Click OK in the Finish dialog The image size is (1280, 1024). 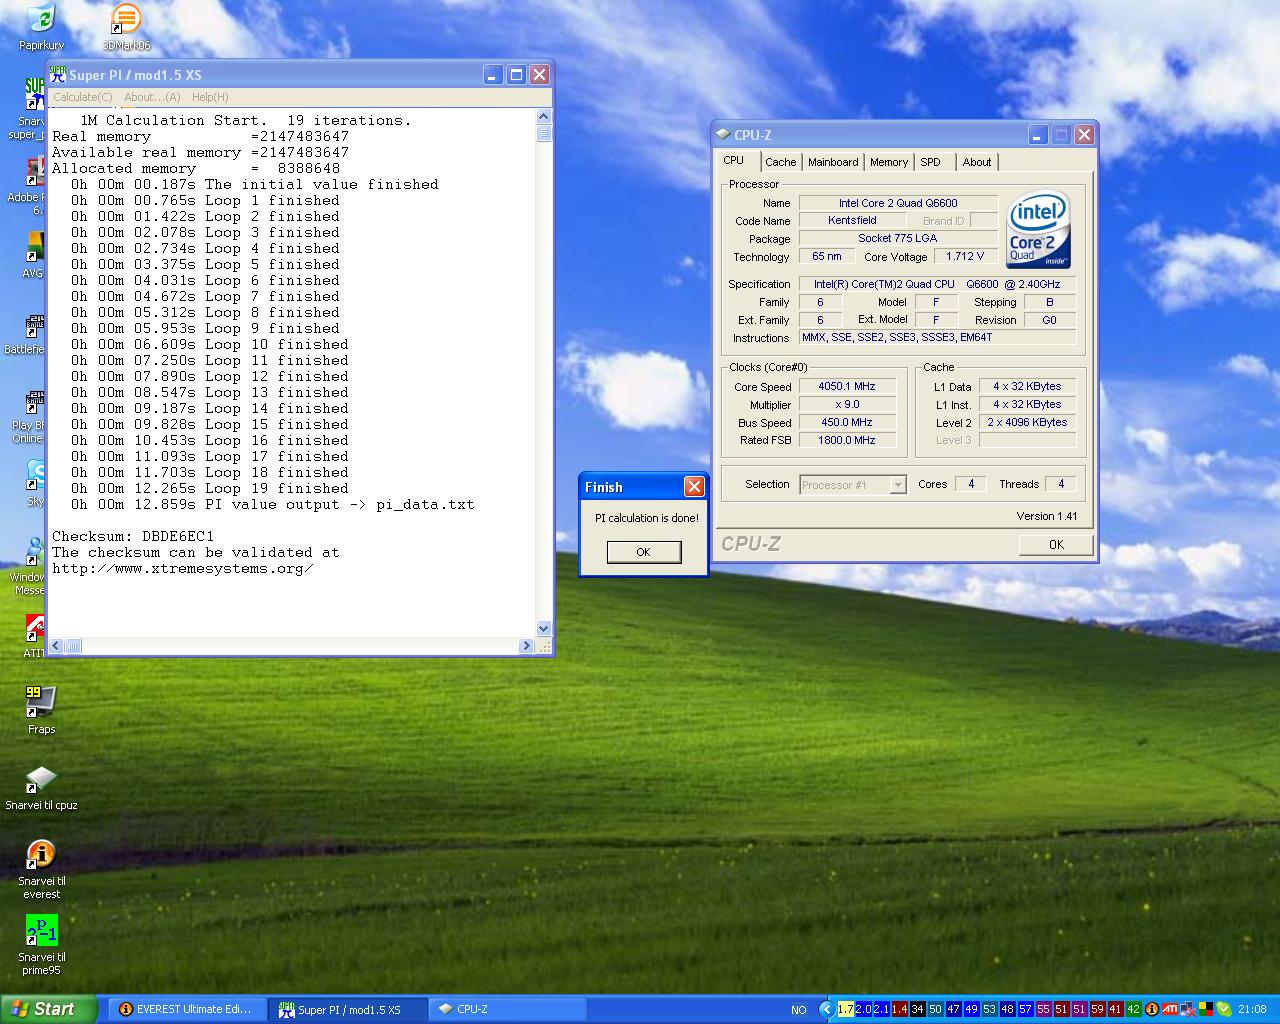coord(644,552)
